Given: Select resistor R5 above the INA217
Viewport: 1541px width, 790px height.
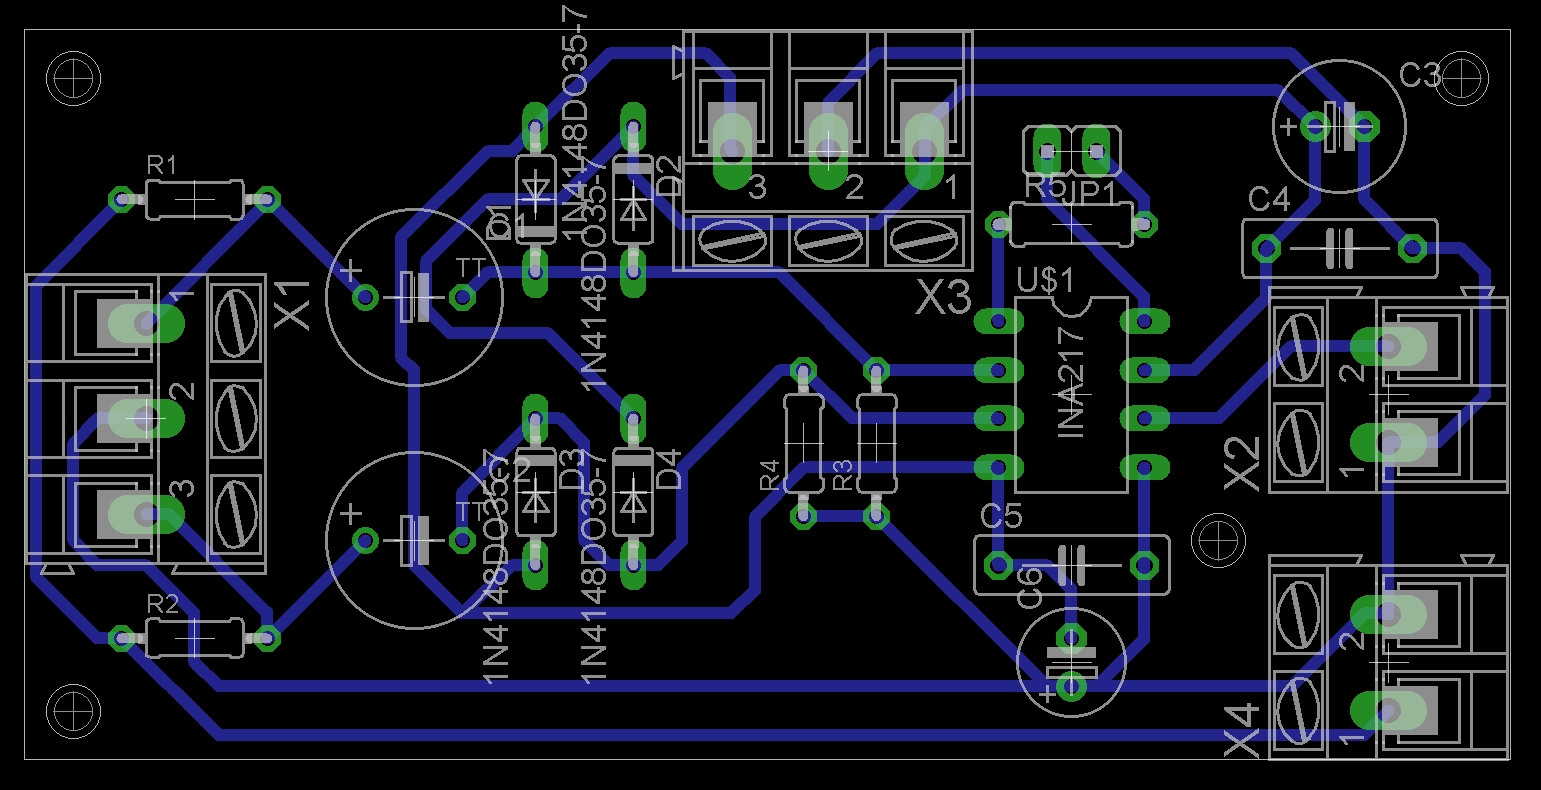Looking at the screenshot, I should [x=1070, y=222].
